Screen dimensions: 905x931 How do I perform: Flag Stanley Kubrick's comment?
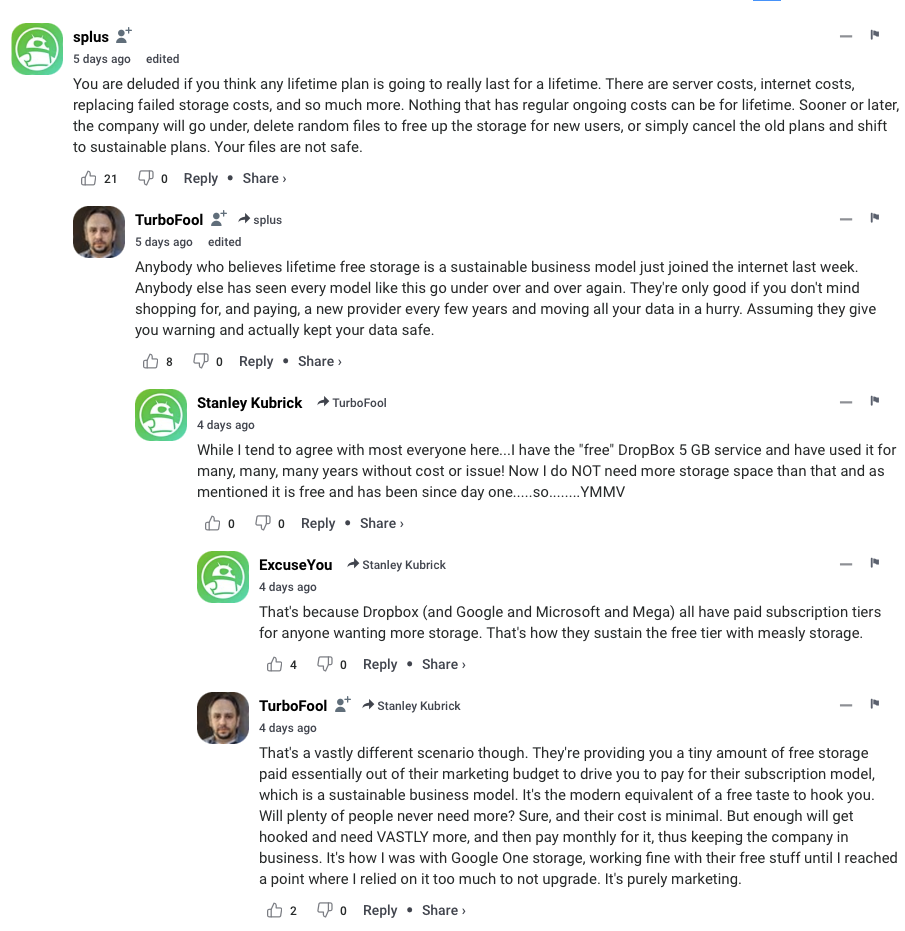pyautogui.click(x=874, y=402)
